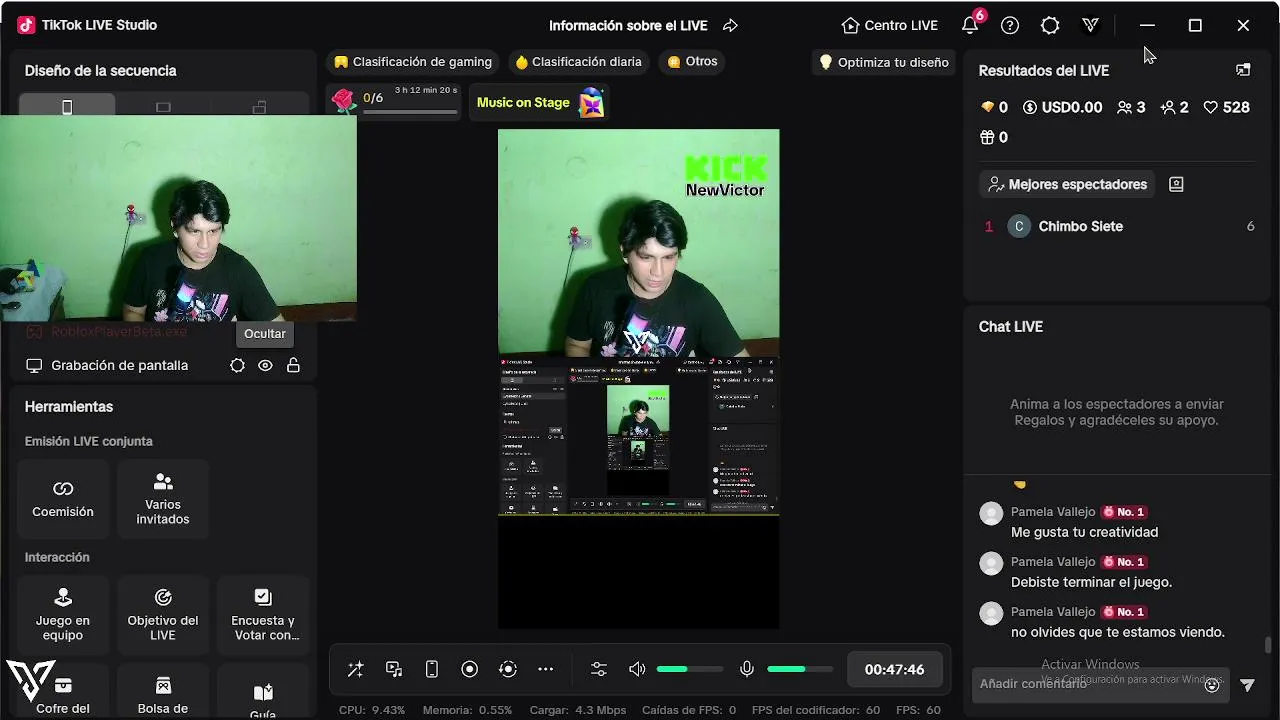Select the Grabación de pantalla source row

coord(163,366)
